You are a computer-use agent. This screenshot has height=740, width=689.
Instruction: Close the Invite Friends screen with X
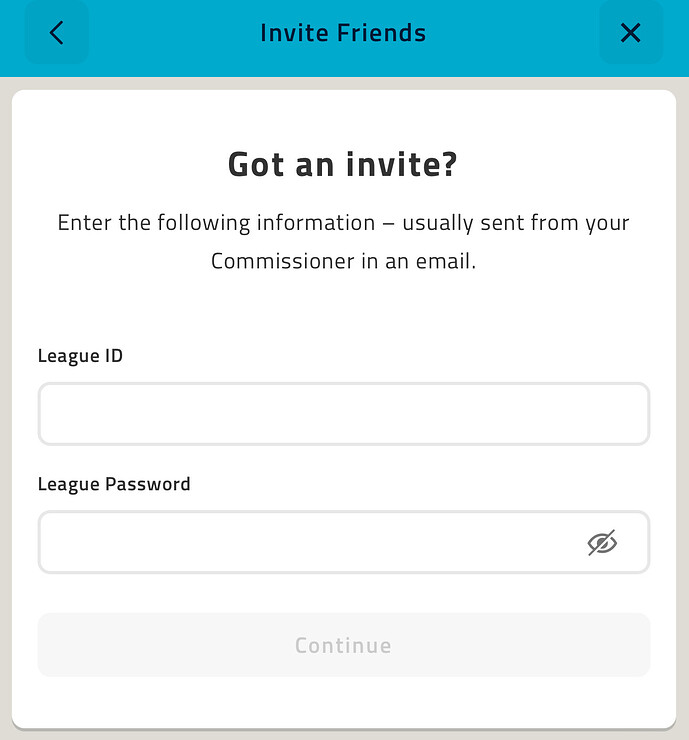630,33
